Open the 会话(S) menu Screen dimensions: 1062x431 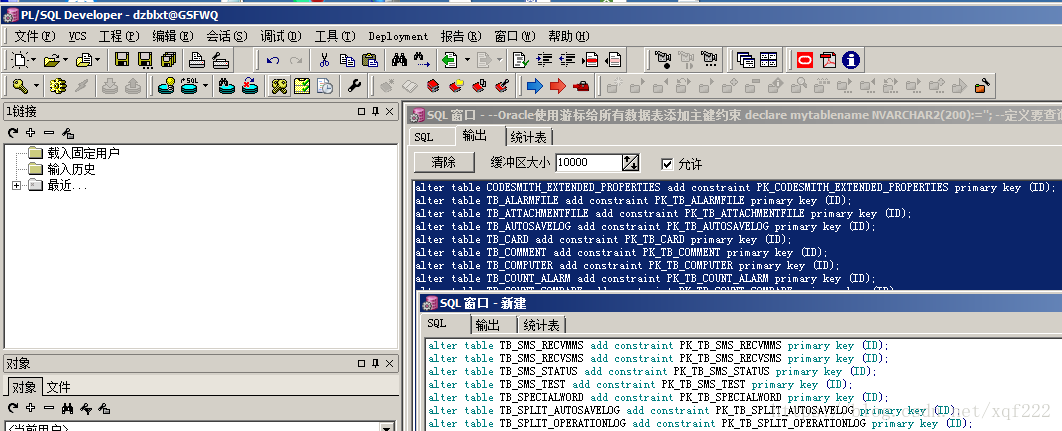tap(227, 37)
